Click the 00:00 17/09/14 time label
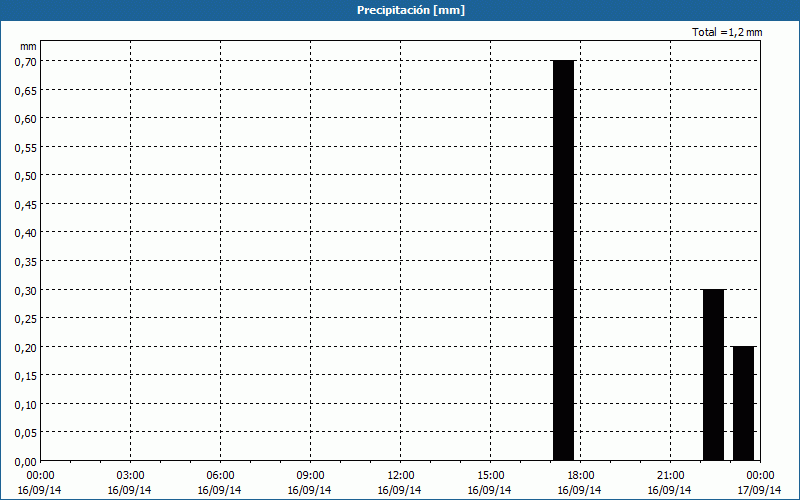Viewport: 800px width, 500px height. [759, 482]
